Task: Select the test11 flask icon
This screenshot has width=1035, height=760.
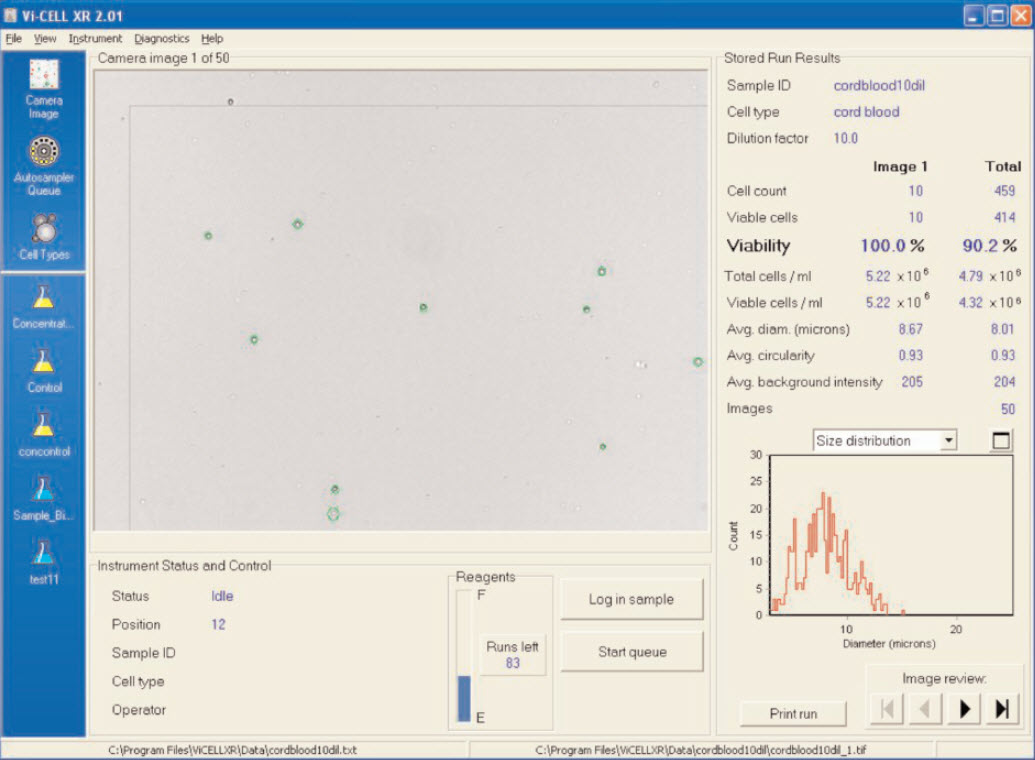Action: click(x=44, y=563)
